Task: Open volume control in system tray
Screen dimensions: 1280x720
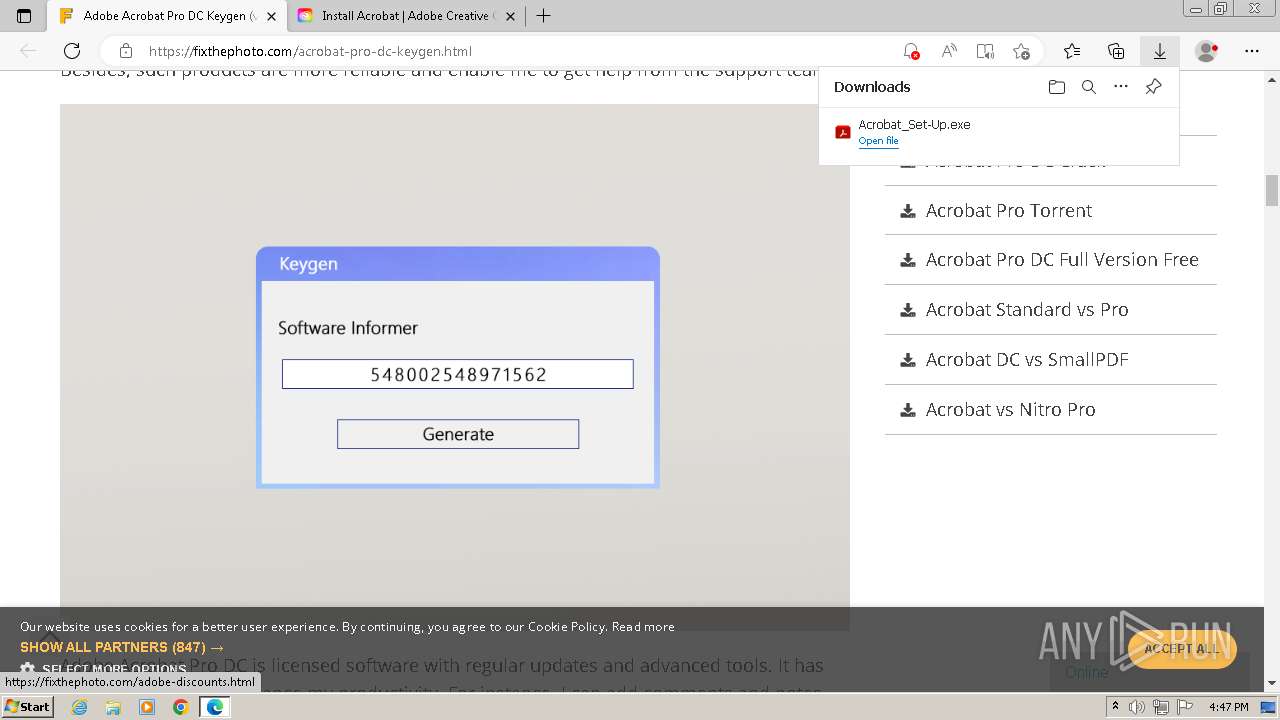Action: pos(1139,707)
